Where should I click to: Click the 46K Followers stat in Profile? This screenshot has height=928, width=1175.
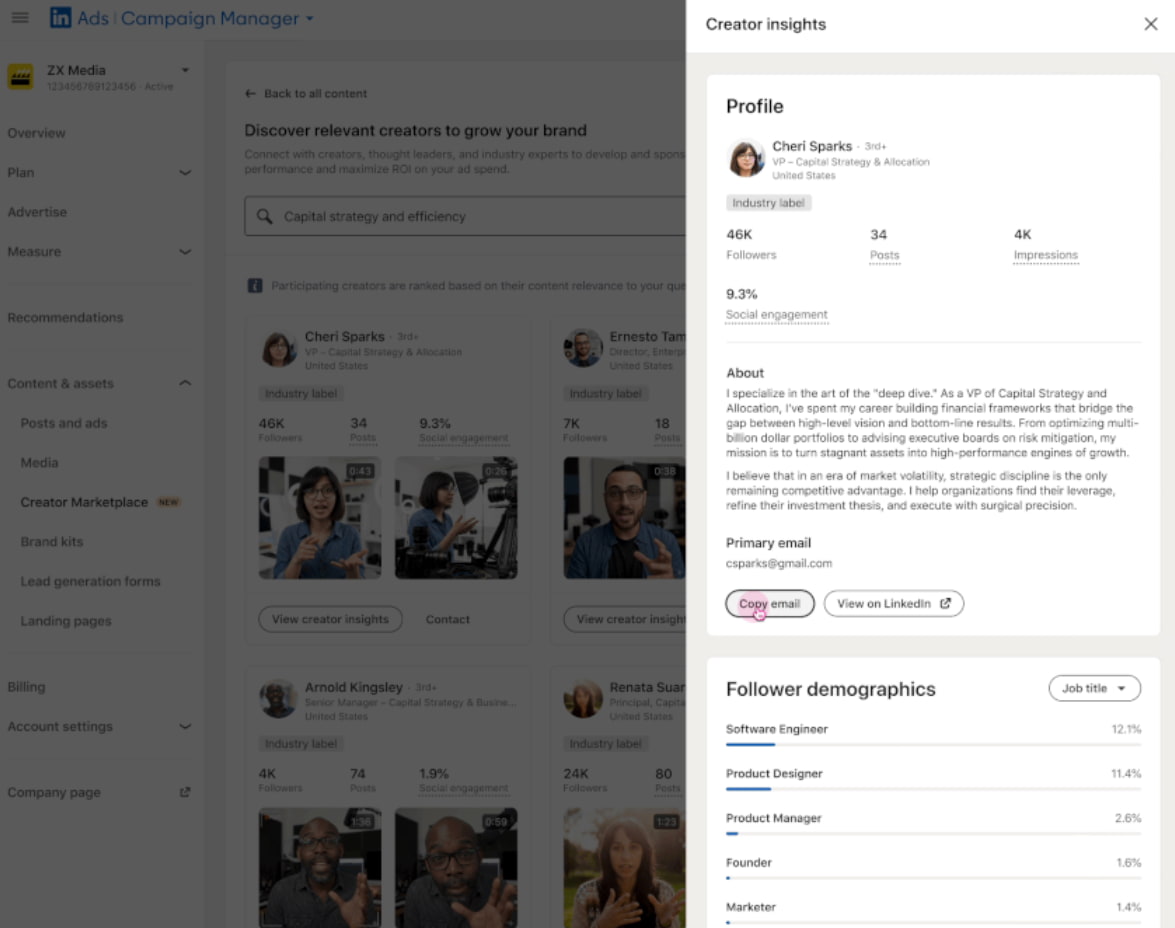751,244
